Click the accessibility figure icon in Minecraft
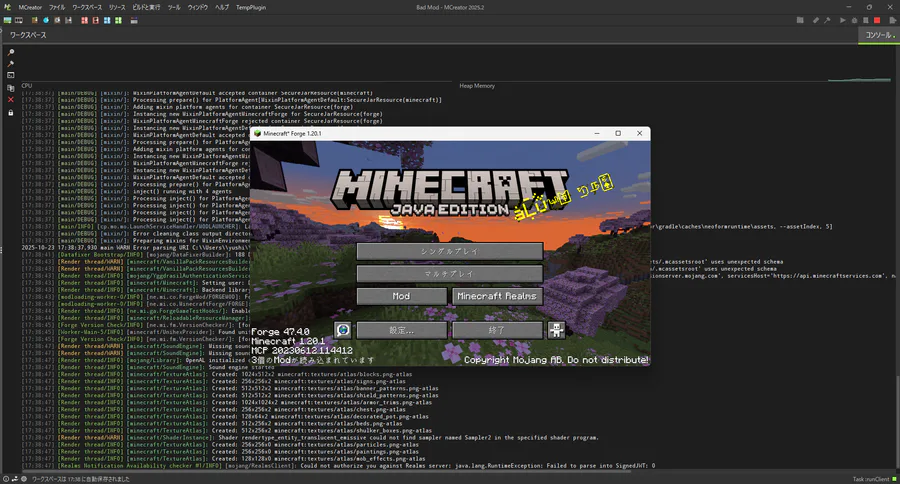Viewport: 900px width, 484px height. 556,330
